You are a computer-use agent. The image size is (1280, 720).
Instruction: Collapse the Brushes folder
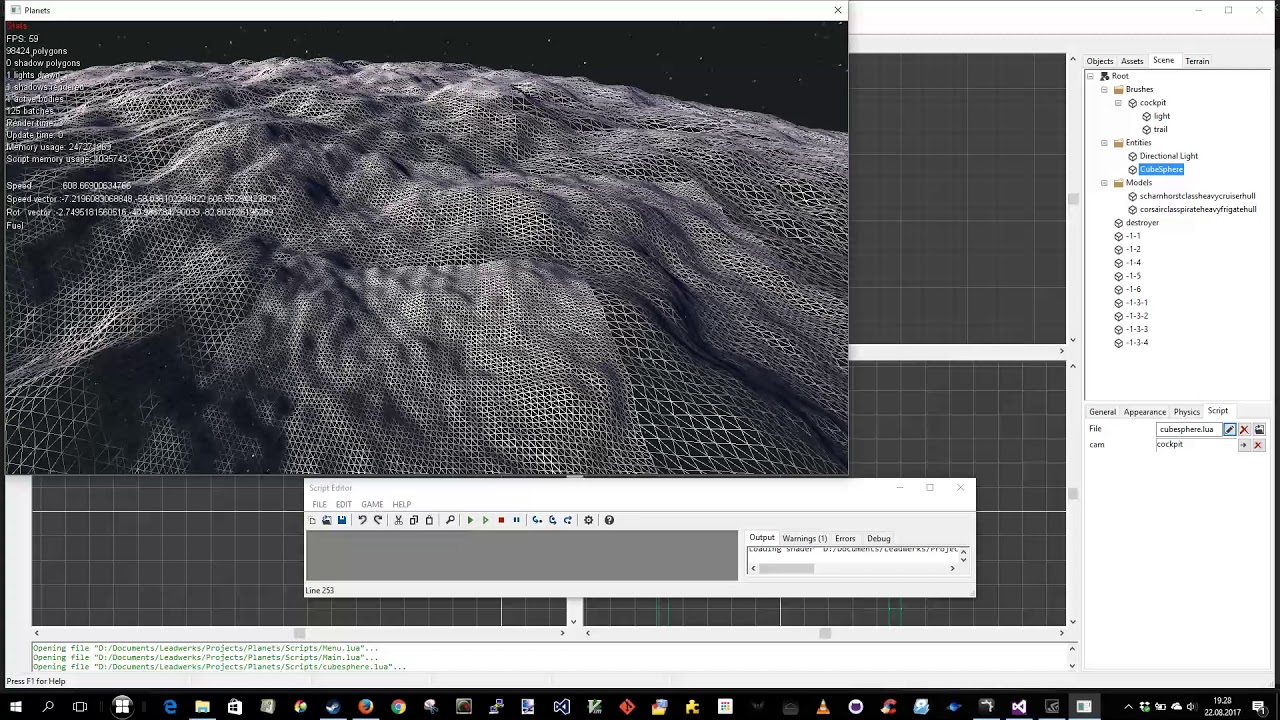point(1104,89)
